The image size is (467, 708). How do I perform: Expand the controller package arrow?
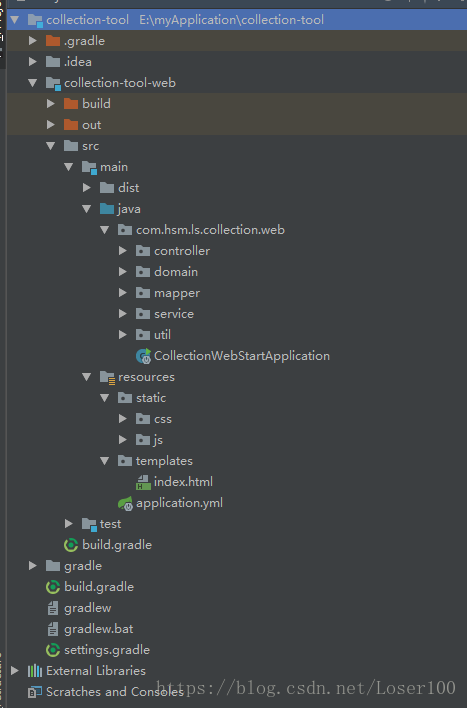click(x=122, y=251)
